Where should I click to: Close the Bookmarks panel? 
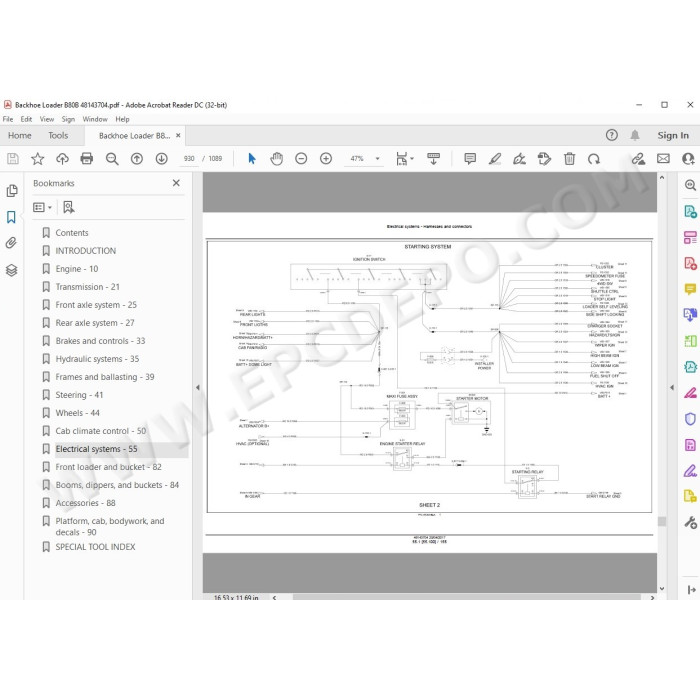coord(176,183)
